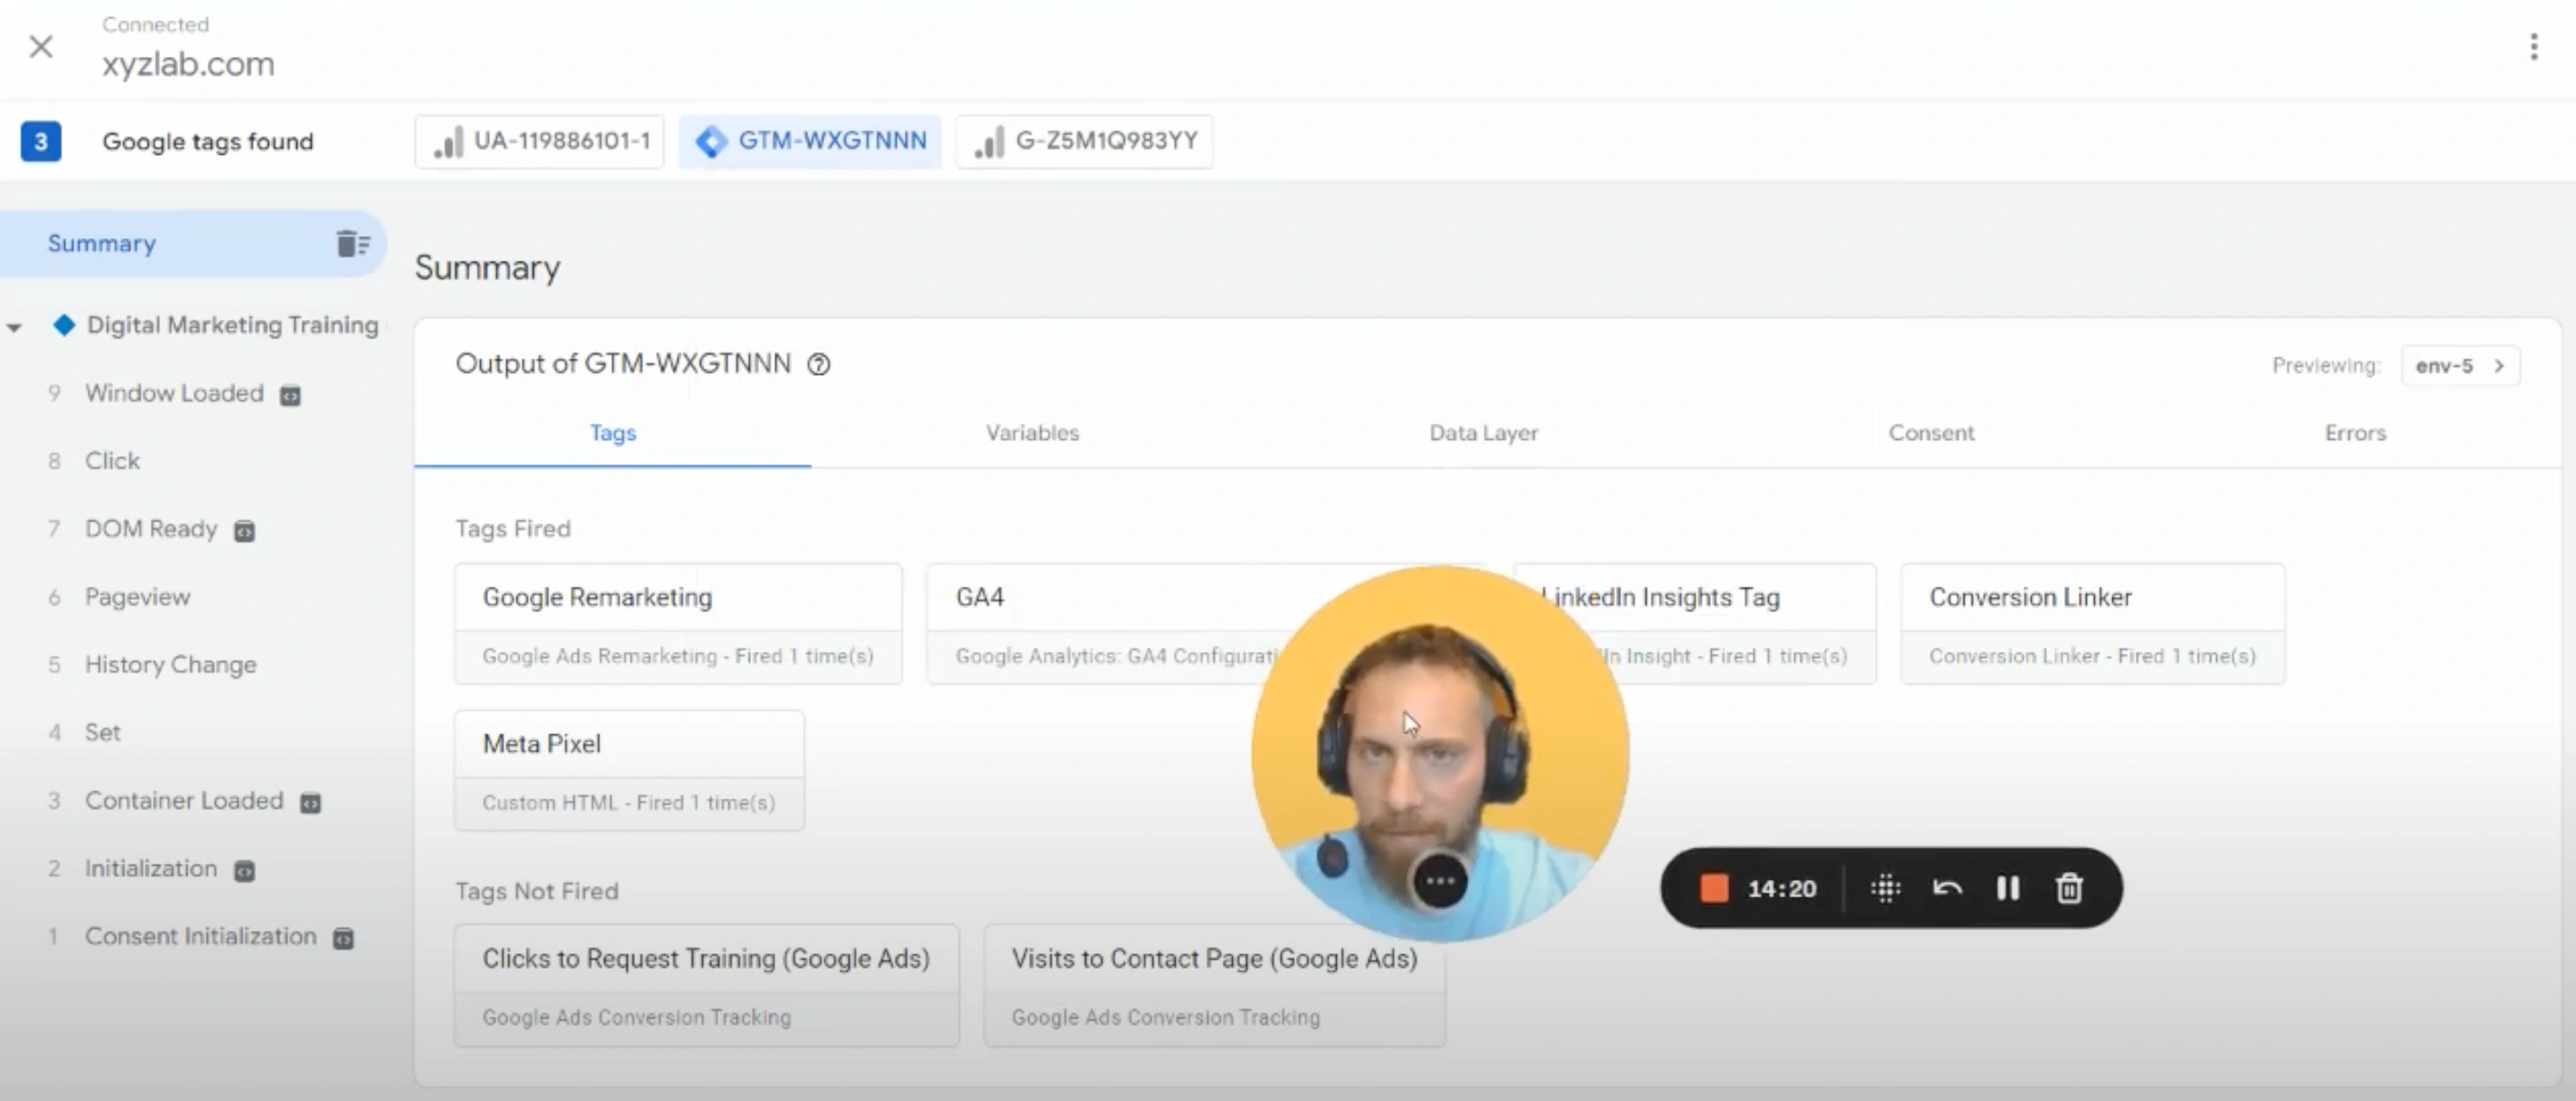
Task: Select the Initialization event number 2
Action: [151, 869]
